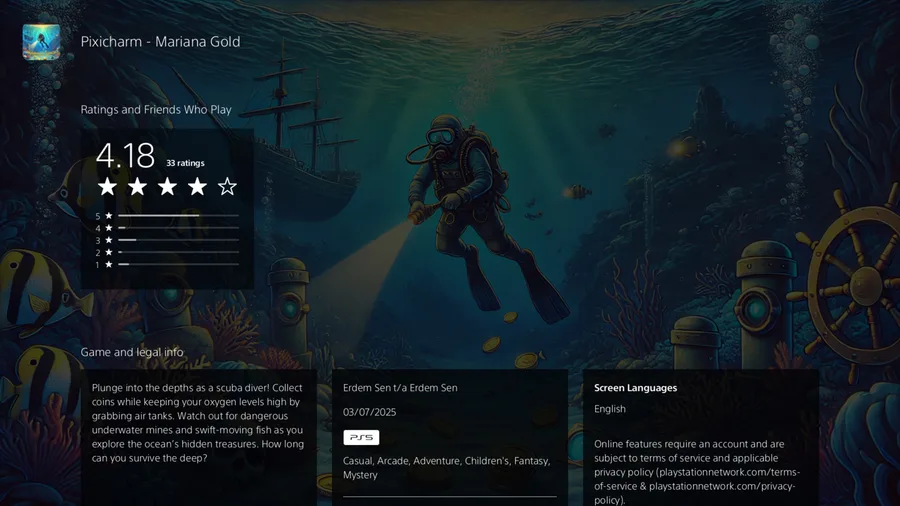The image size is (900, 506).
Task: Click the PS5 platform badge
Action: coord(361,437)
